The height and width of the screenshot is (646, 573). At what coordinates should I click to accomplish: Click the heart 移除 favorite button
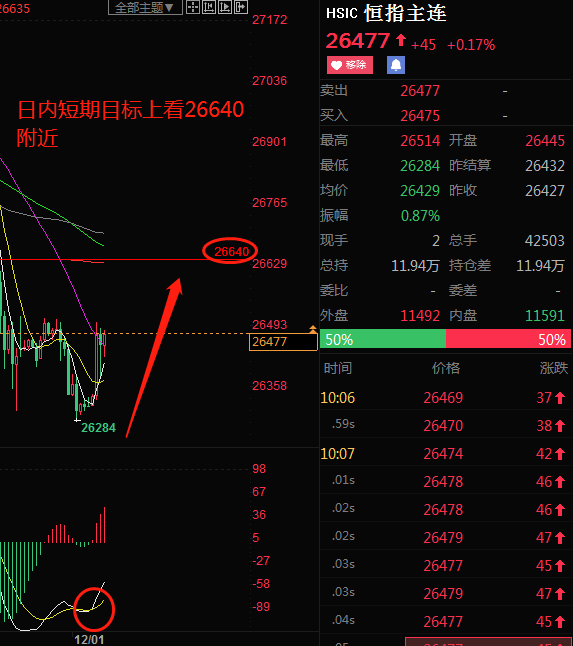coord(350,65)
